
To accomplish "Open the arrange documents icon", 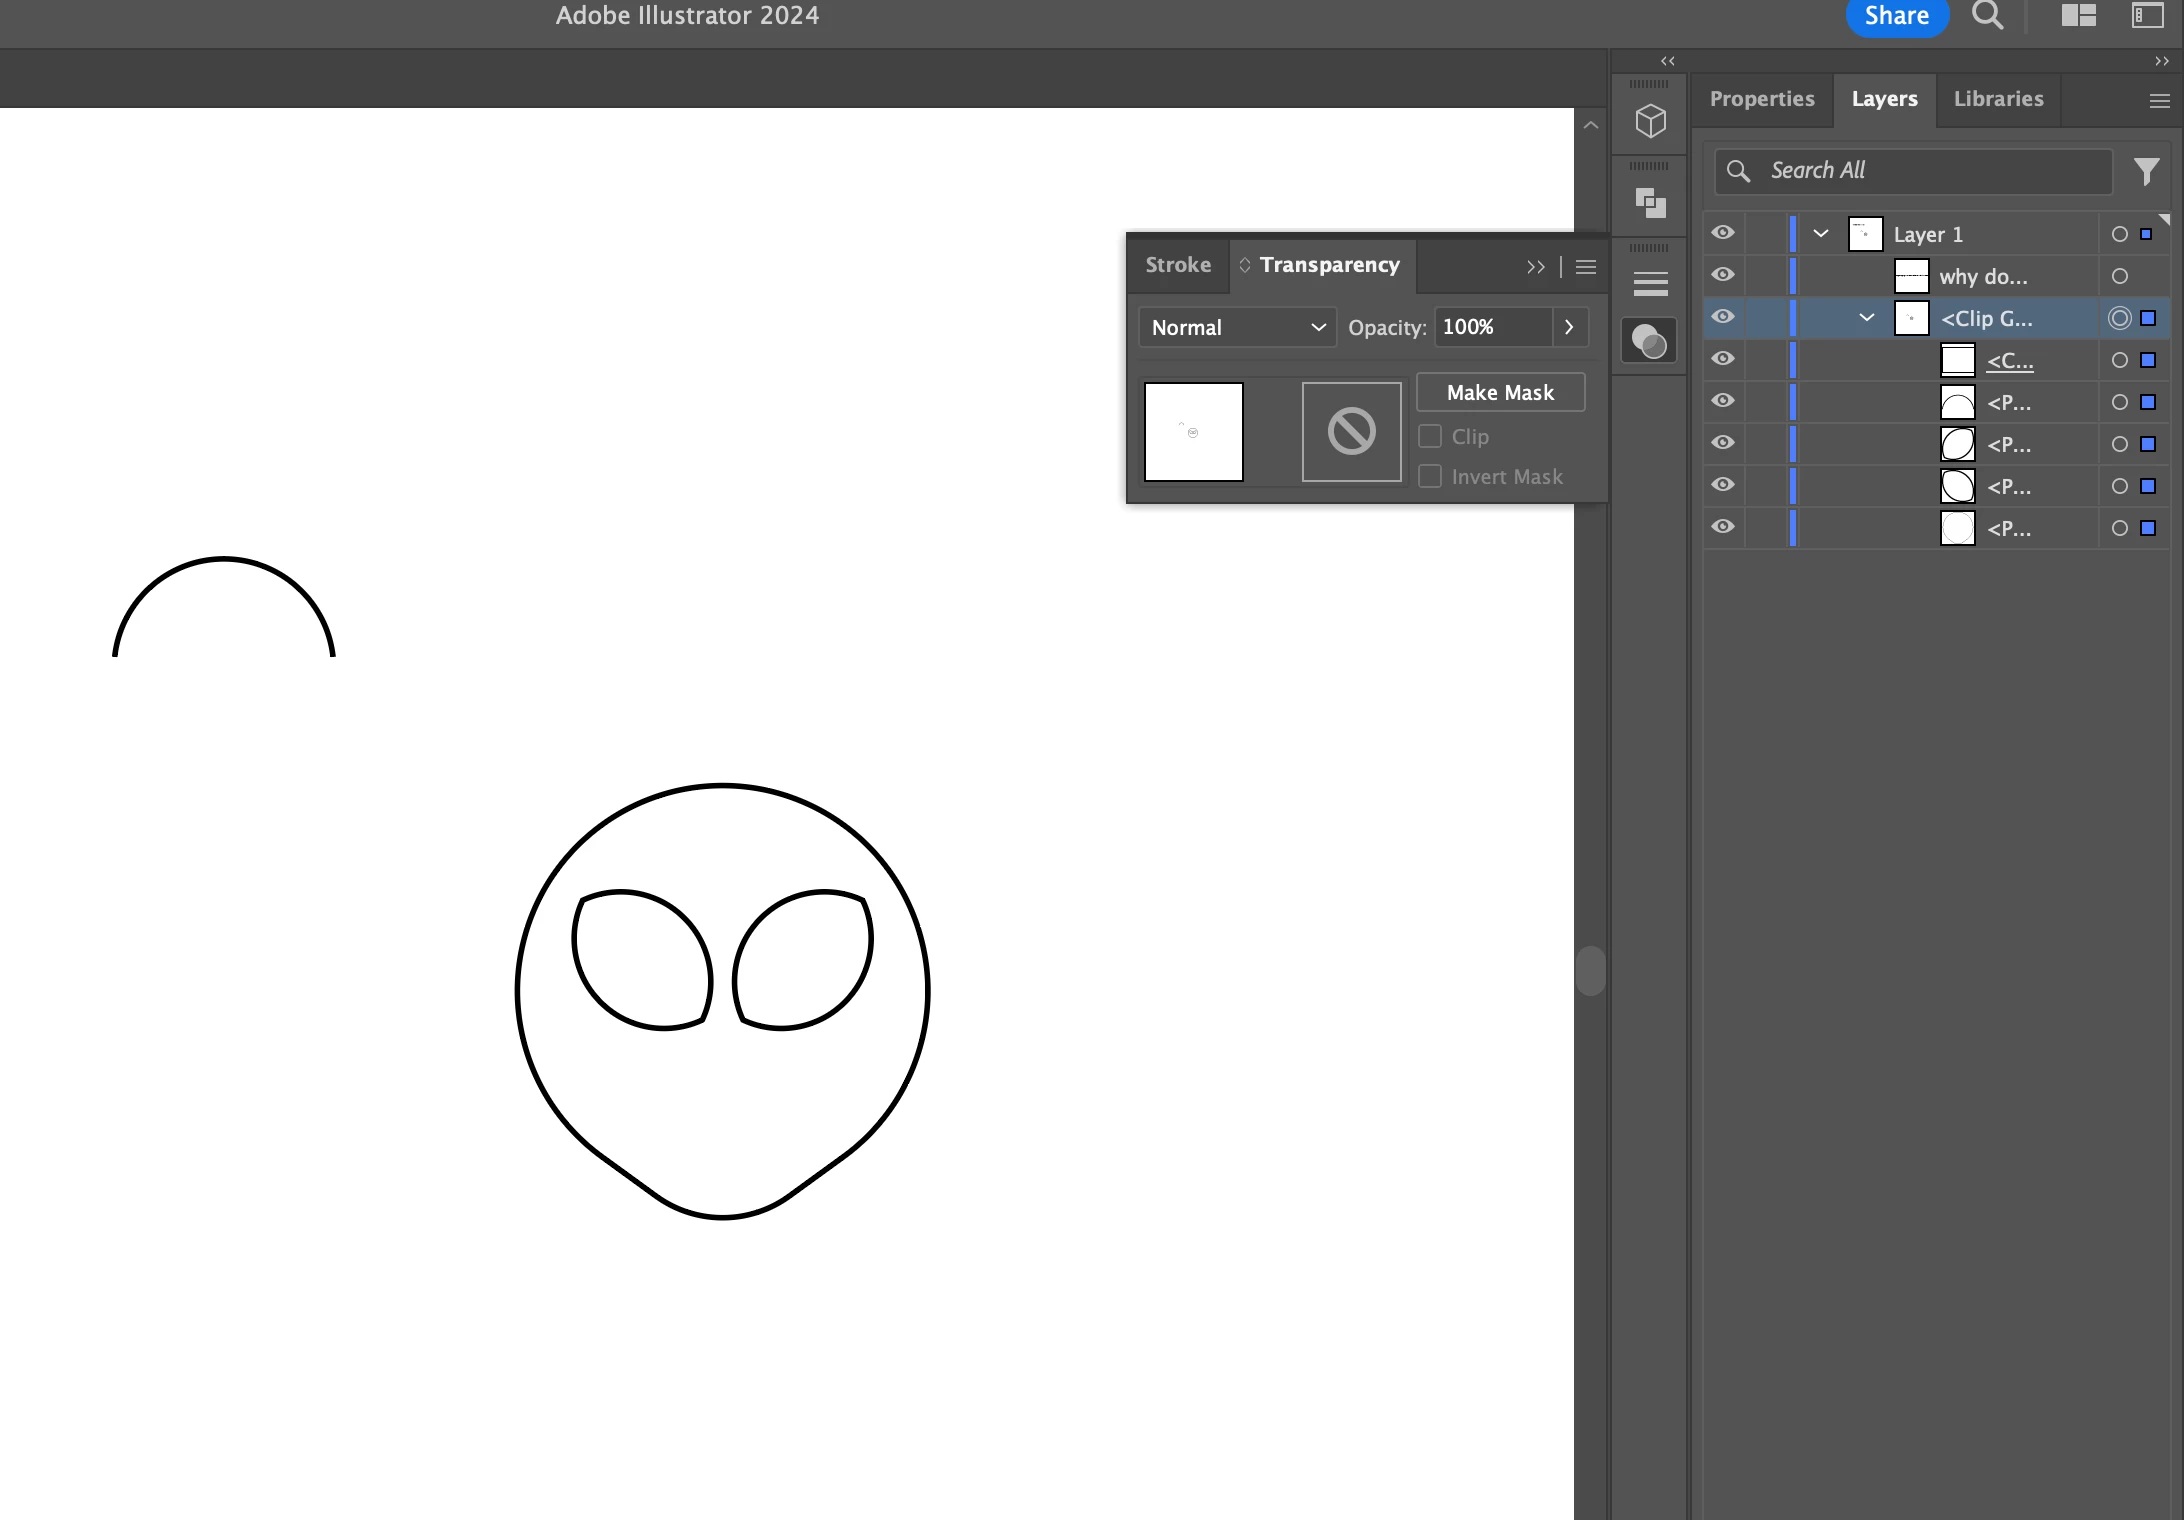I will click(x=2079, y=16).
